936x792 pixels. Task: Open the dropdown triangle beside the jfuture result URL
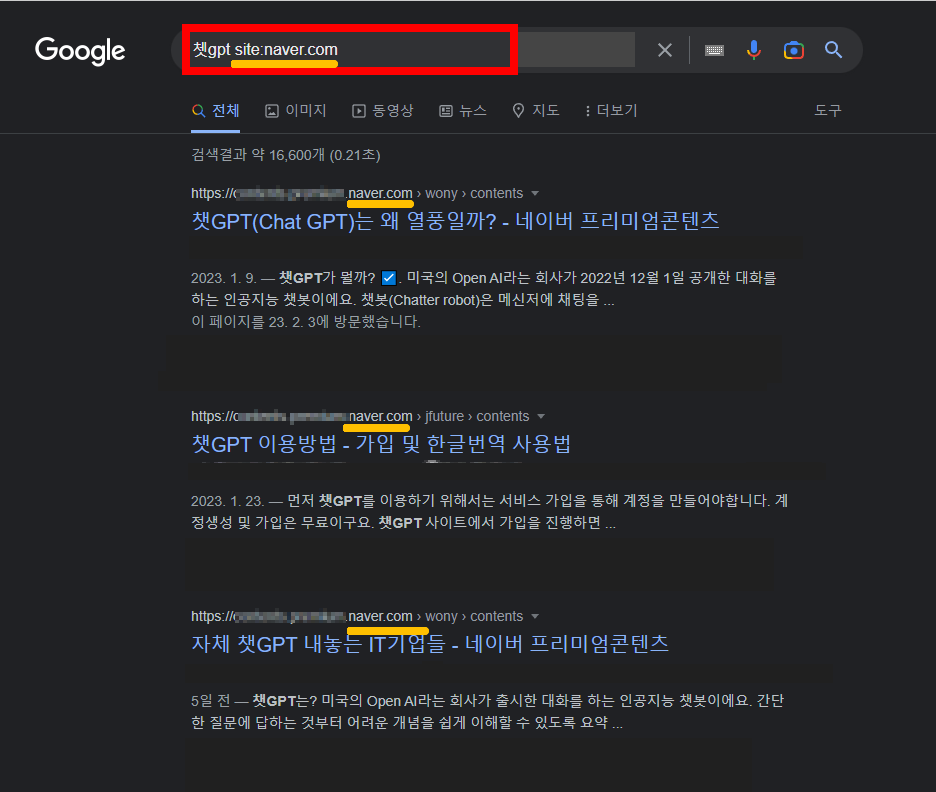point(541,415)
